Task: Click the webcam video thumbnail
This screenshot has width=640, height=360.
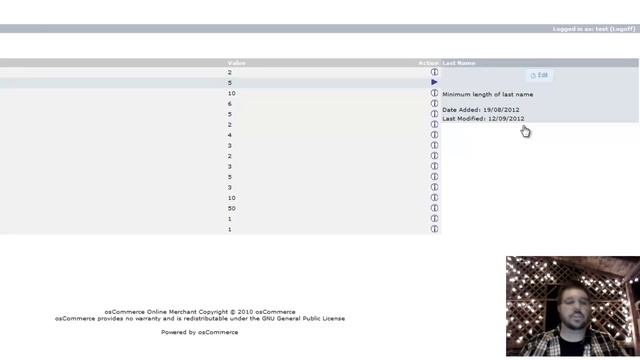Action: [x=573, y=306]
